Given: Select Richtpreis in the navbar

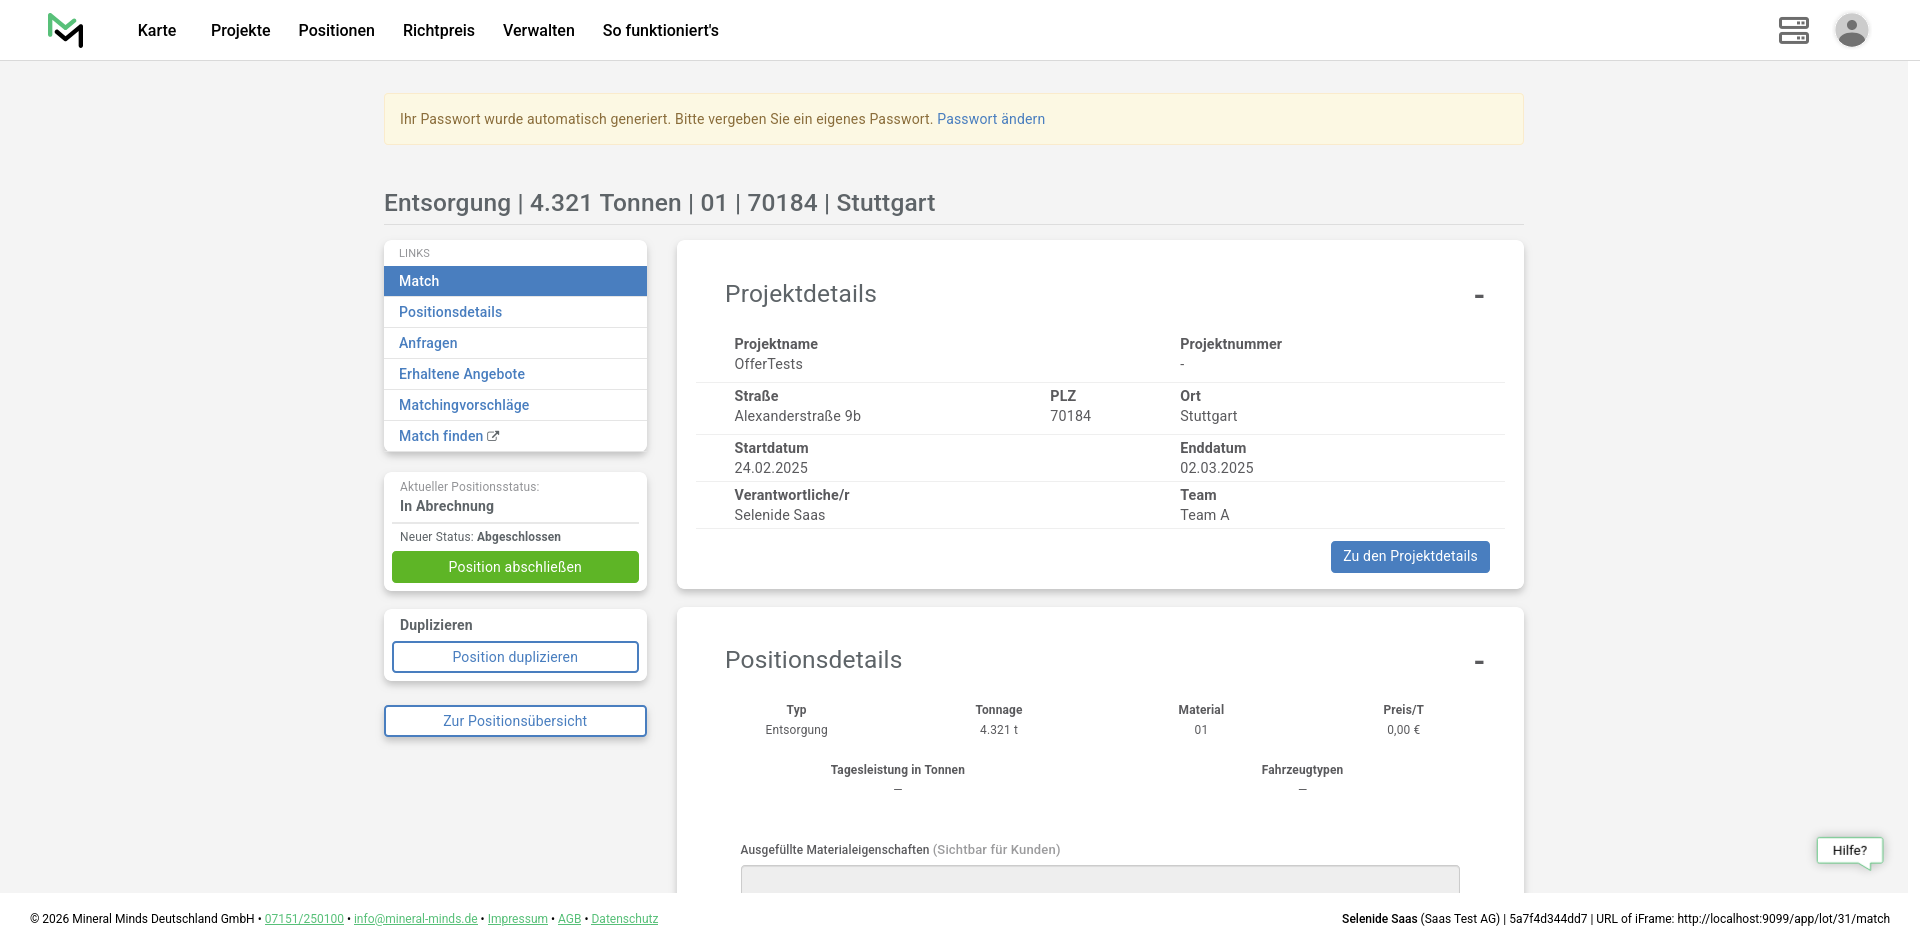Looking at the screenshot, I should pos(438,30).
